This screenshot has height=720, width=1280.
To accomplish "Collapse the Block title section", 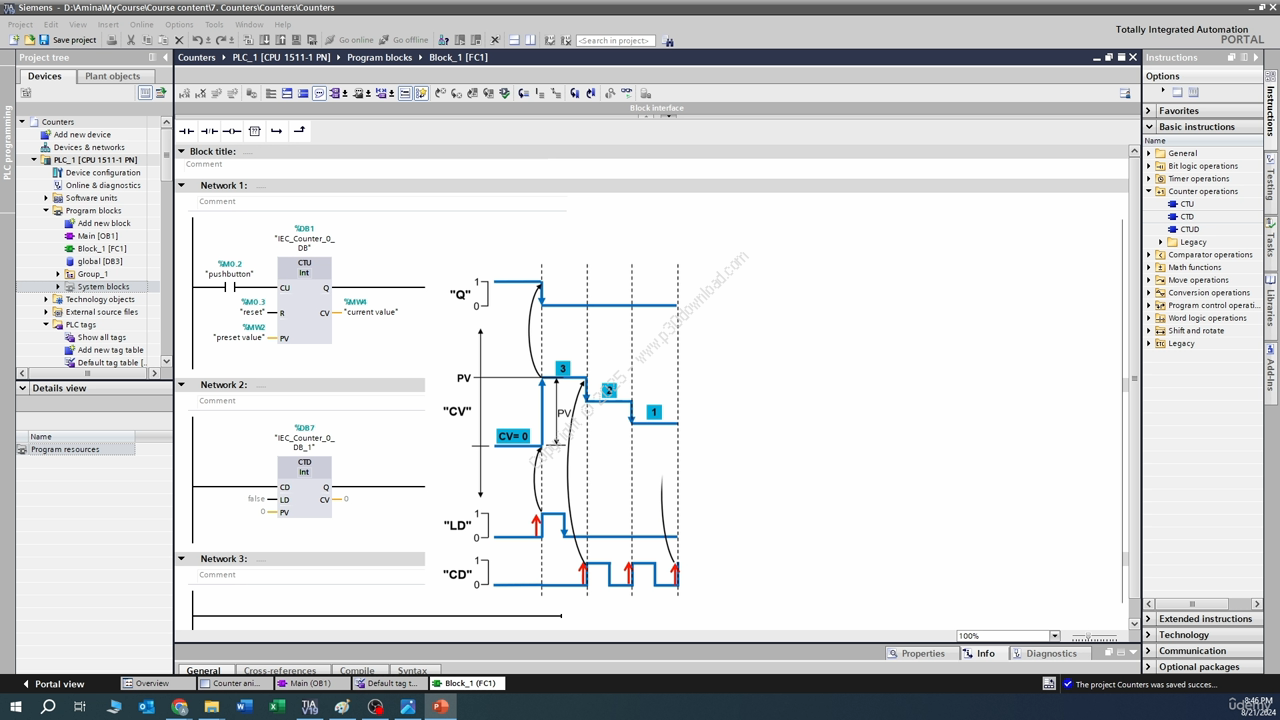I will (182, 151).
